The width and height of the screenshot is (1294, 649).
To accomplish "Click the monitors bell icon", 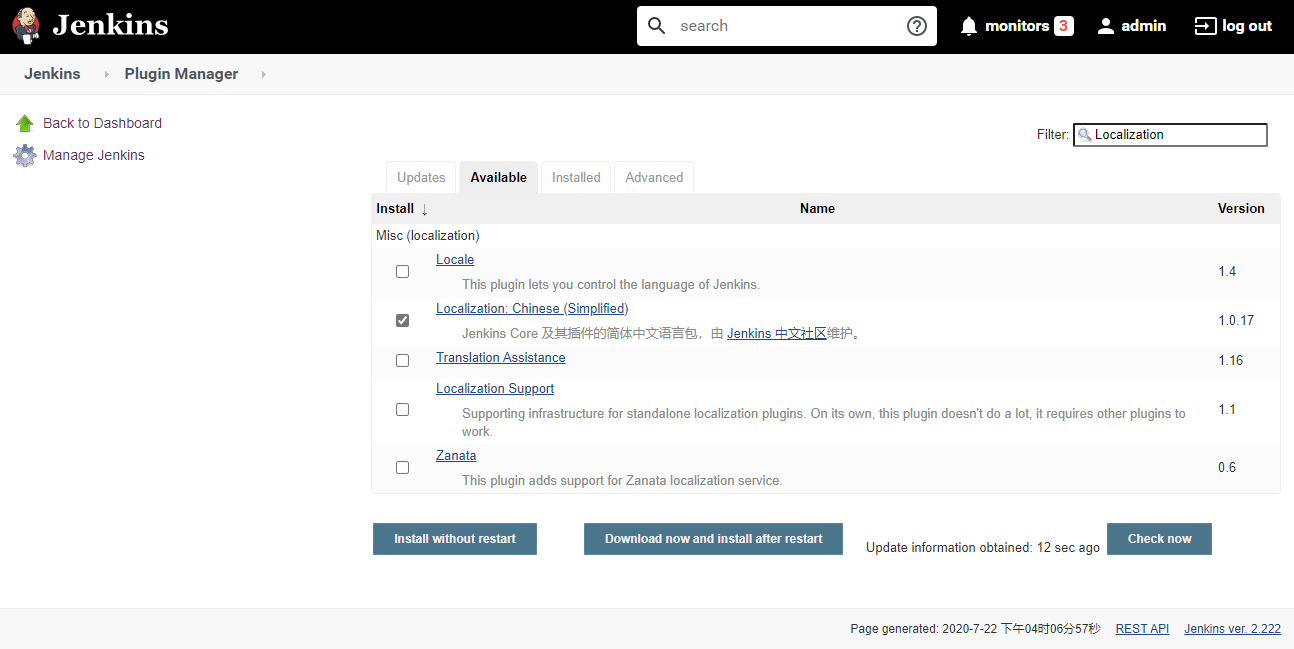I will pyautogui.click(x=968, y=26).
